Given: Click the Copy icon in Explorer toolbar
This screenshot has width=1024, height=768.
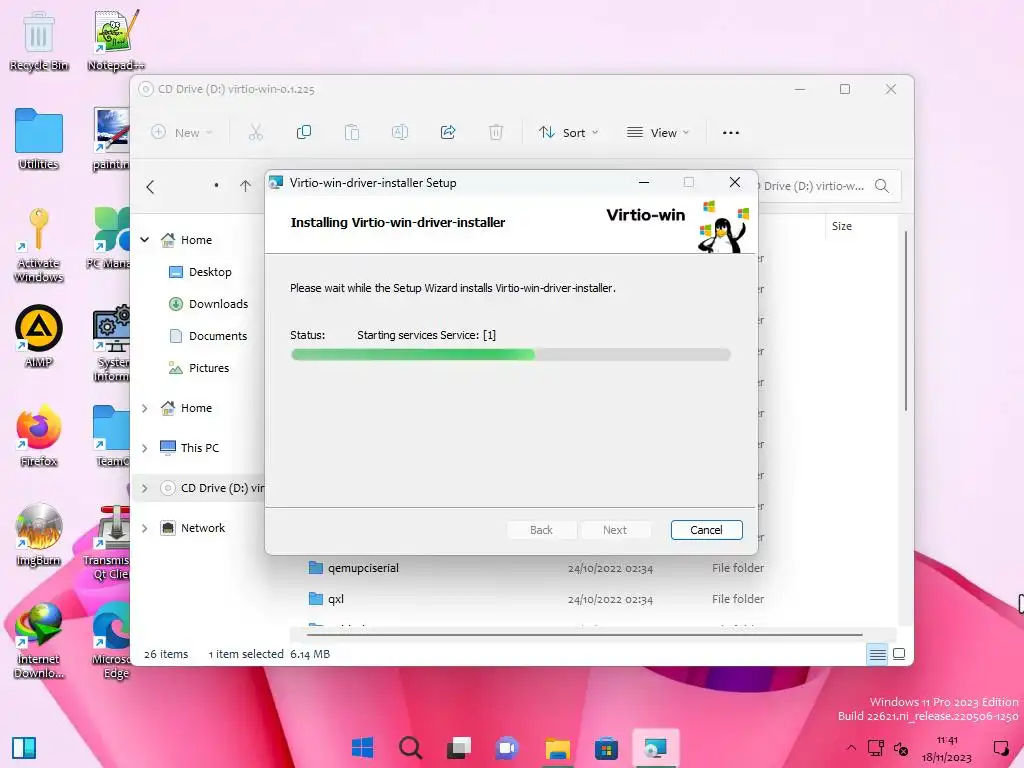Looking at the screenshot, I should (304, 133).
